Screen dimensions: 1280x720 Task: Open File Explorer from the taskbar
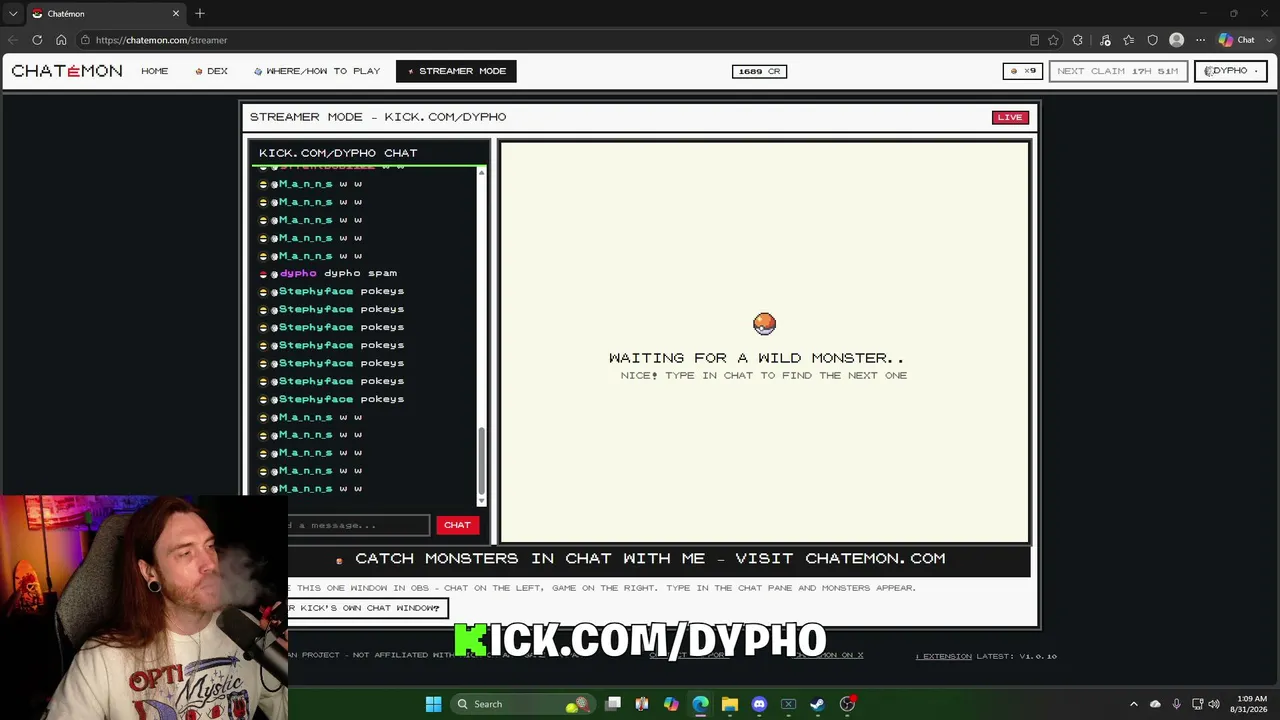coord(729,704)
